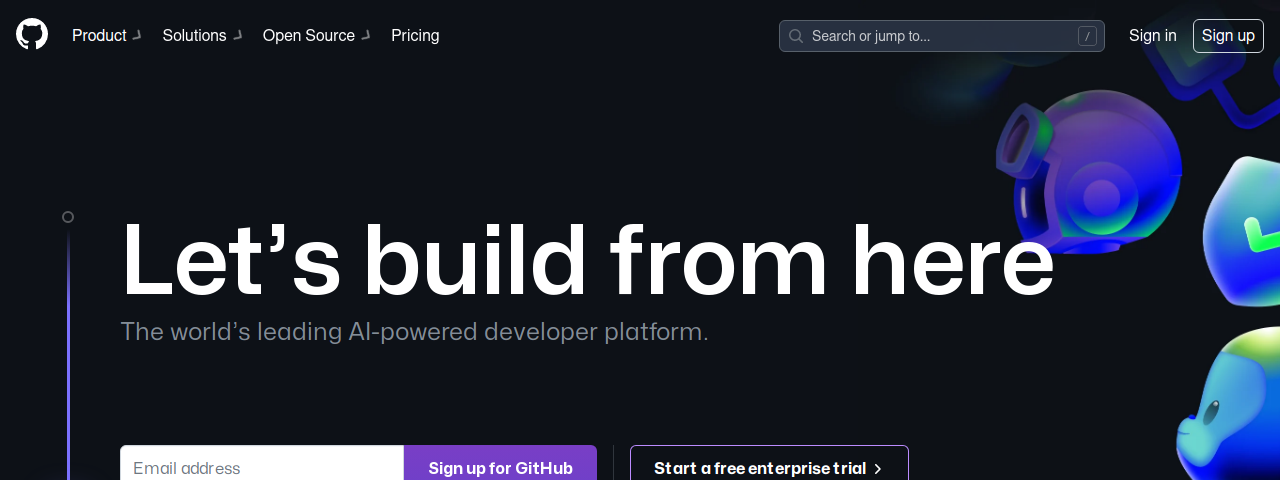The image size is (1280, 480).
Task: Click the circle marker on the timeline
Action: [x=68, y=217]
